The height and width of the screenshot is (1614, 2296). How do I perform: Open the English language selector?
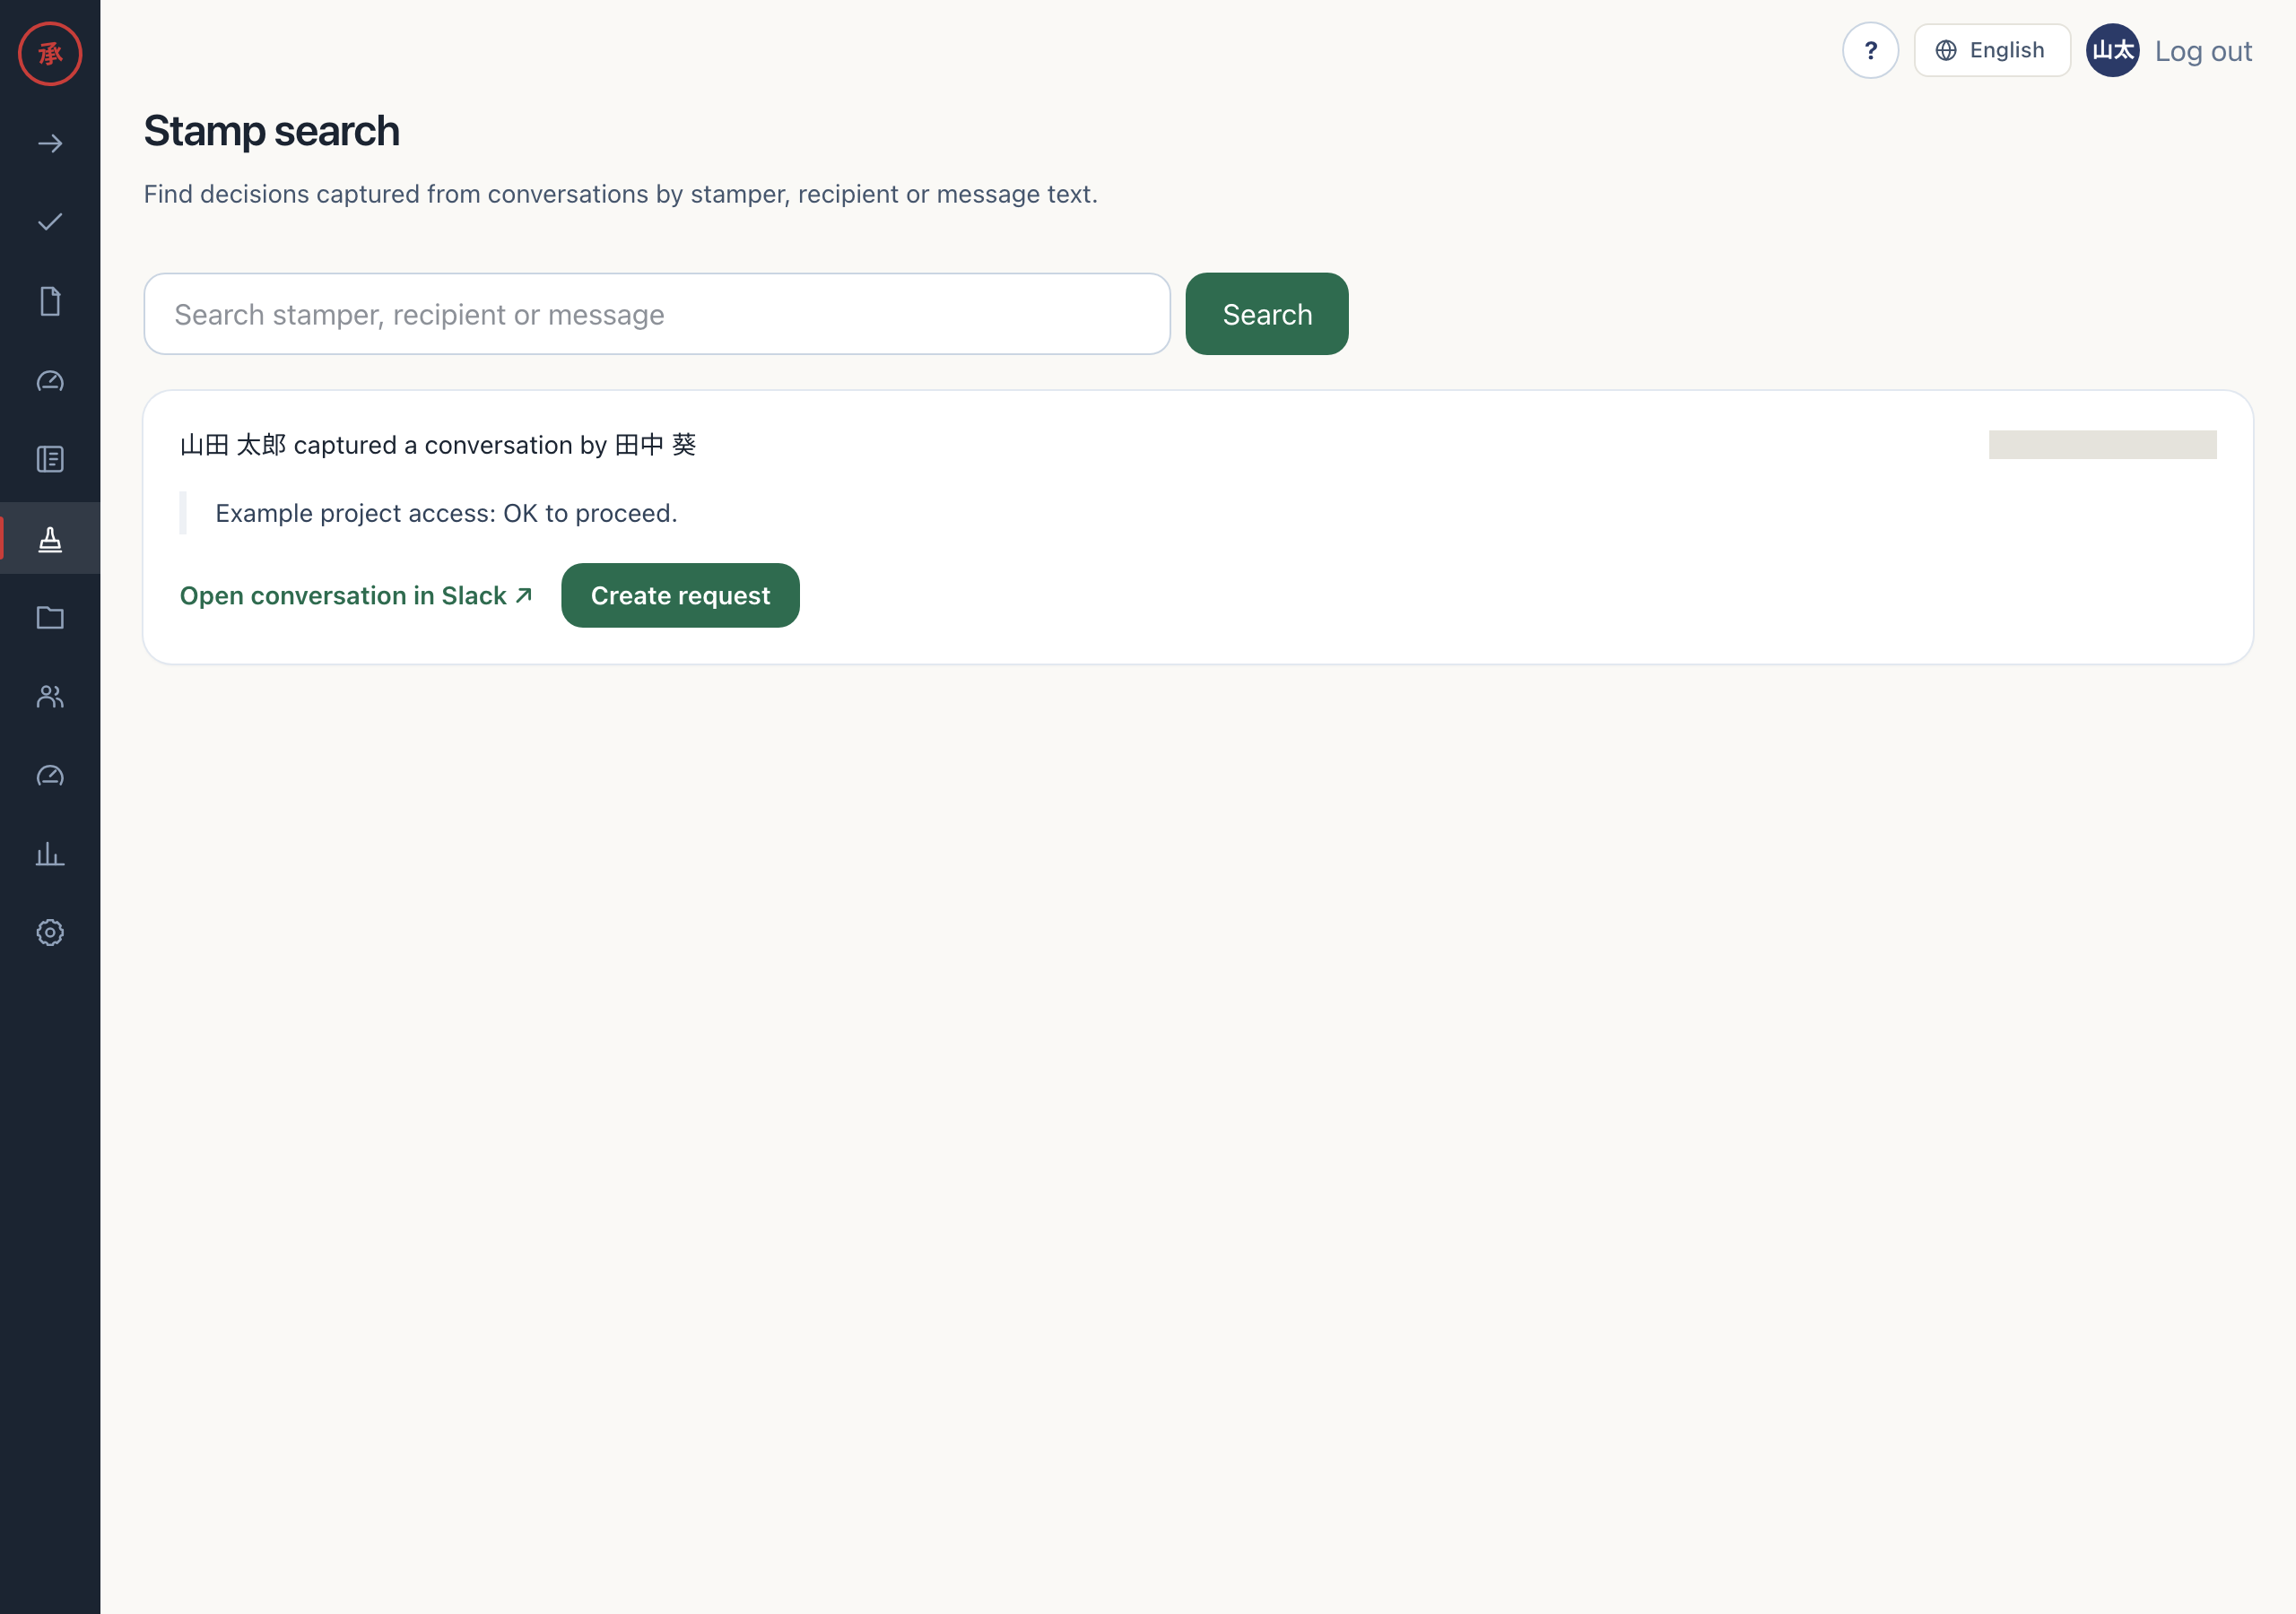pos(1991,50)
